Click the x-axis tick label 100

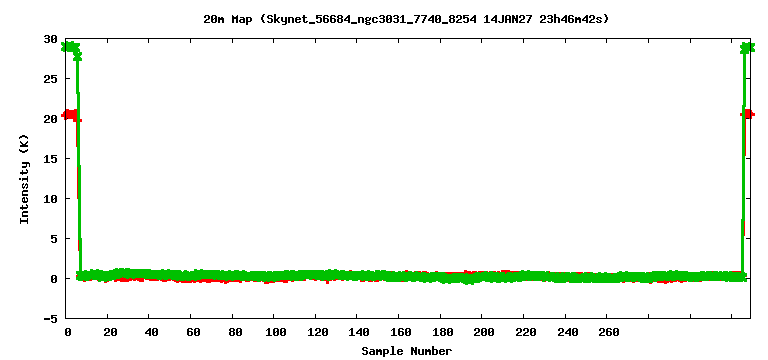tap(273, 332)
